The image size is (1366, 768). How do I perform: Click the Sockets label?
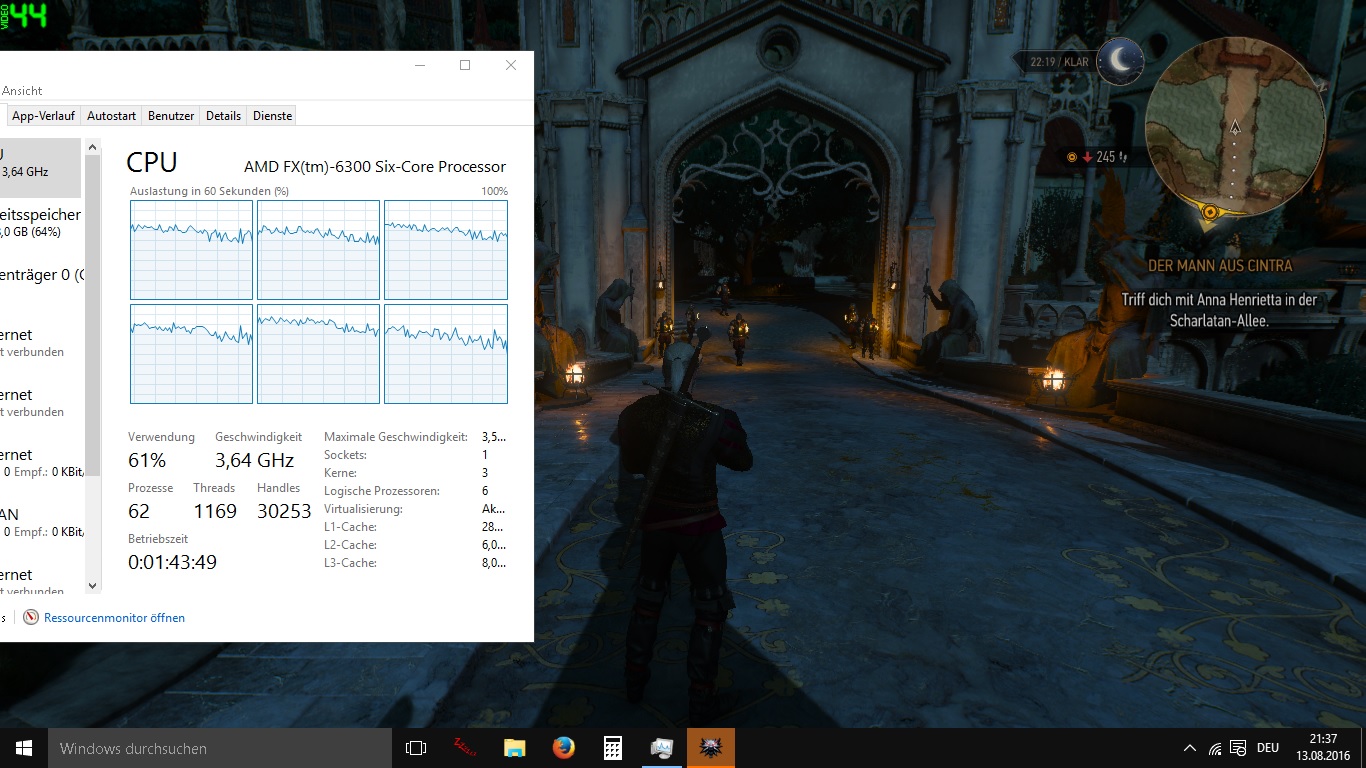[345, 455]
